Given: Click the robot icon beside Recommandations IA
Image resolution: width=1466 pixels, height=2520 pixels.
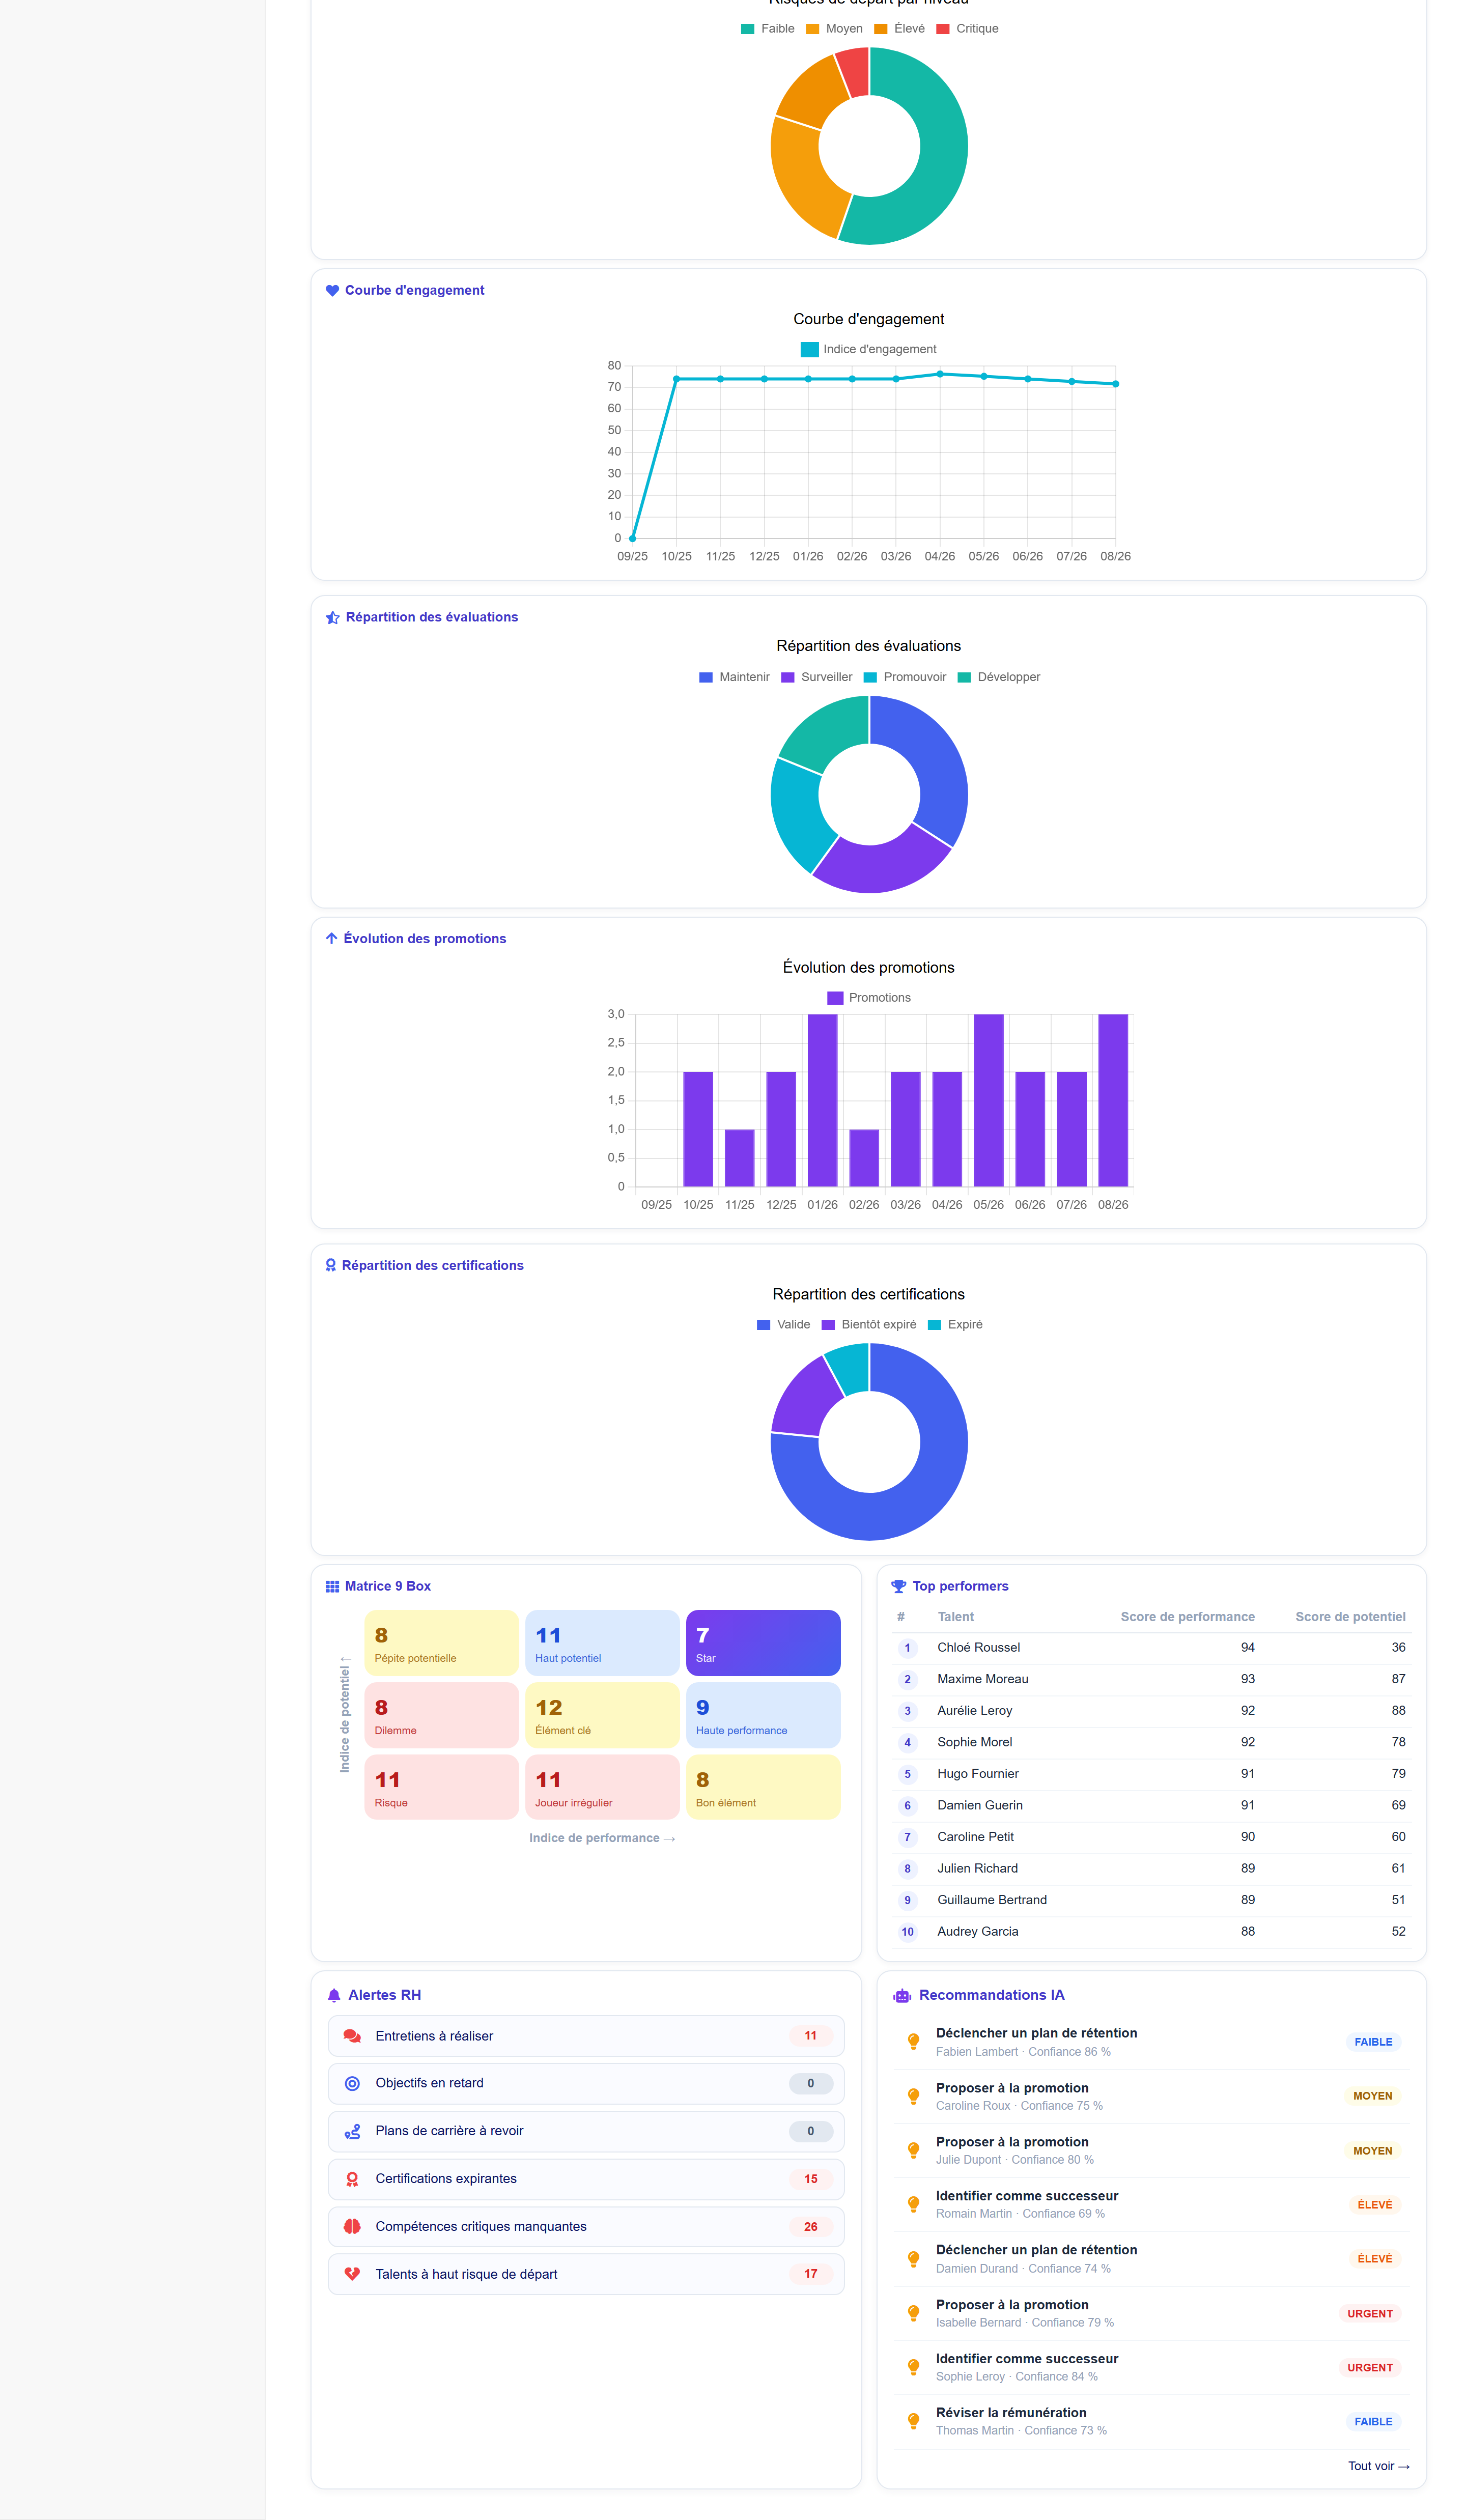Looking at the screenshot, I should (x=902, y=1996).
